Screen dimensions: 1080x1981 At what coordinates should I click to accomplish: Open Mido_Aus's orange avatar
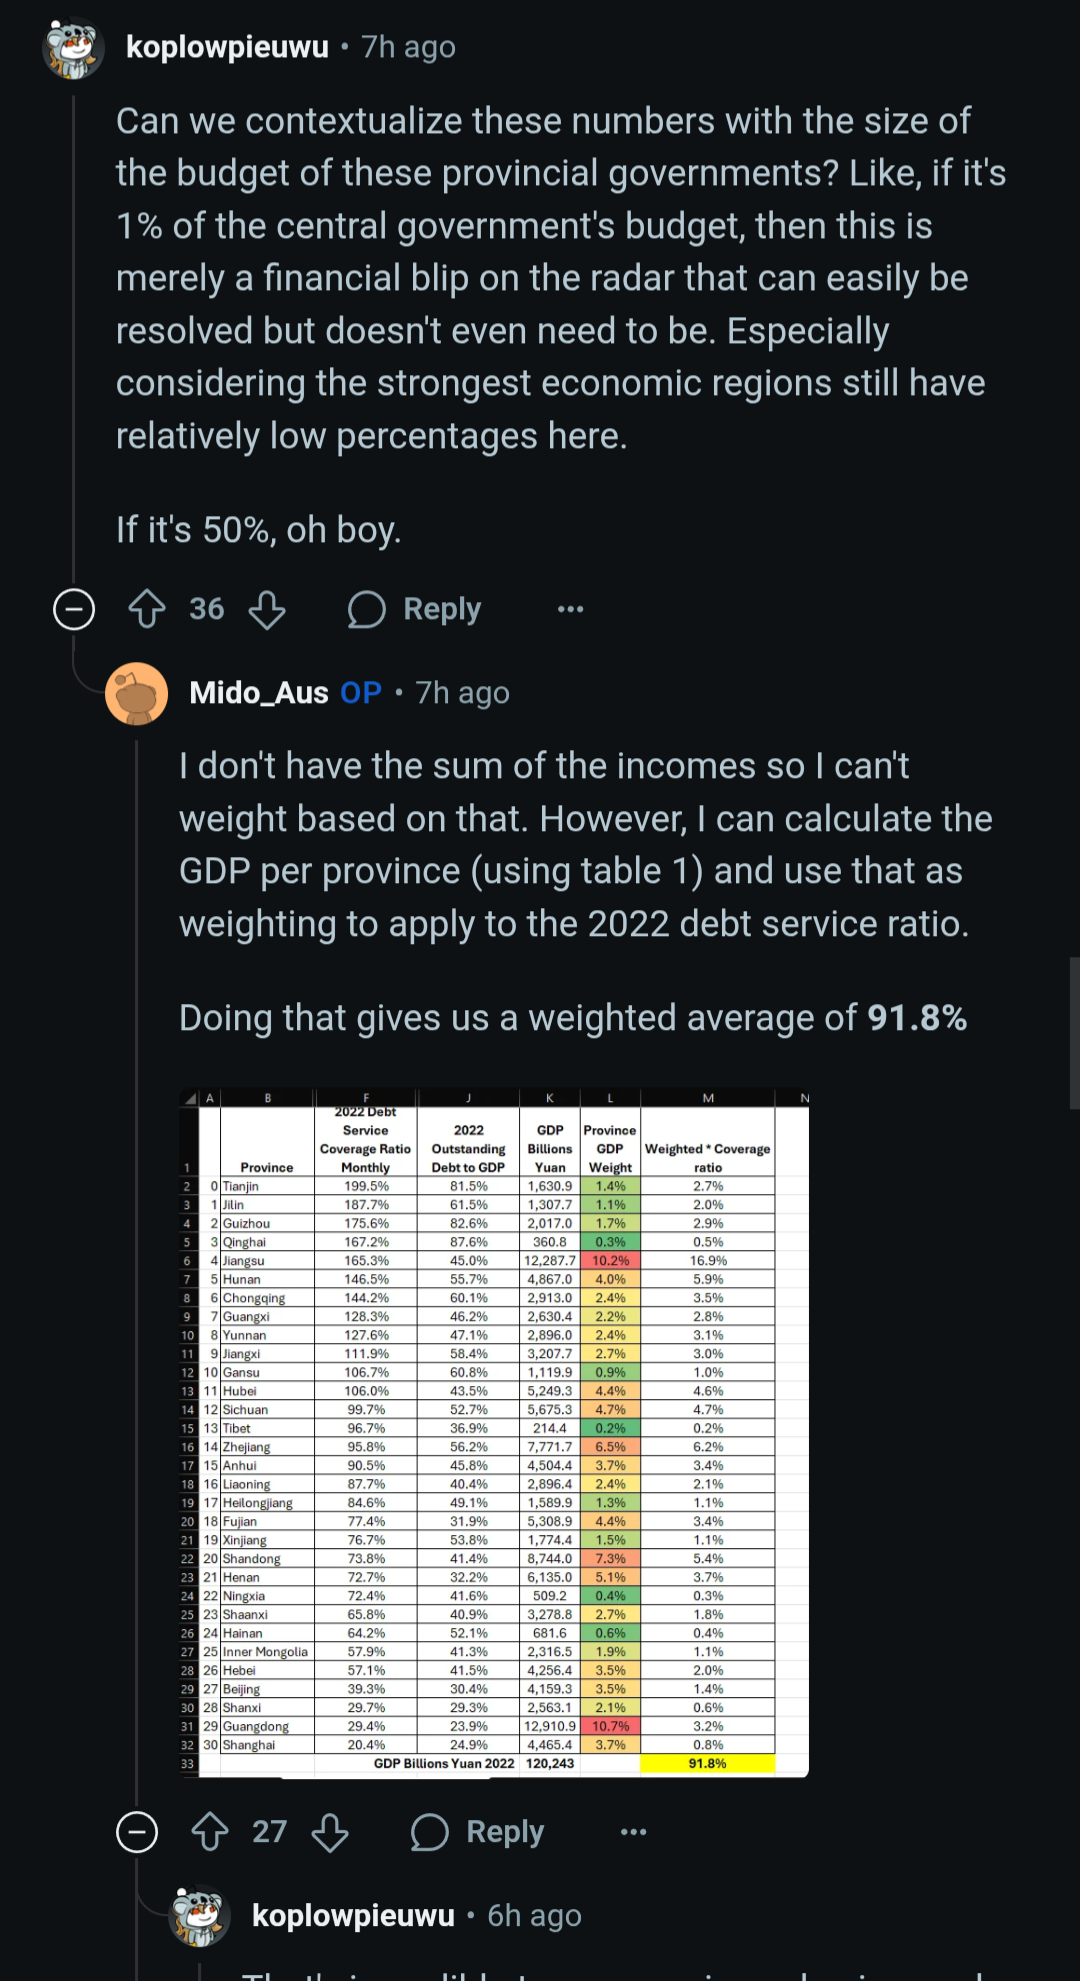point(137,693)
